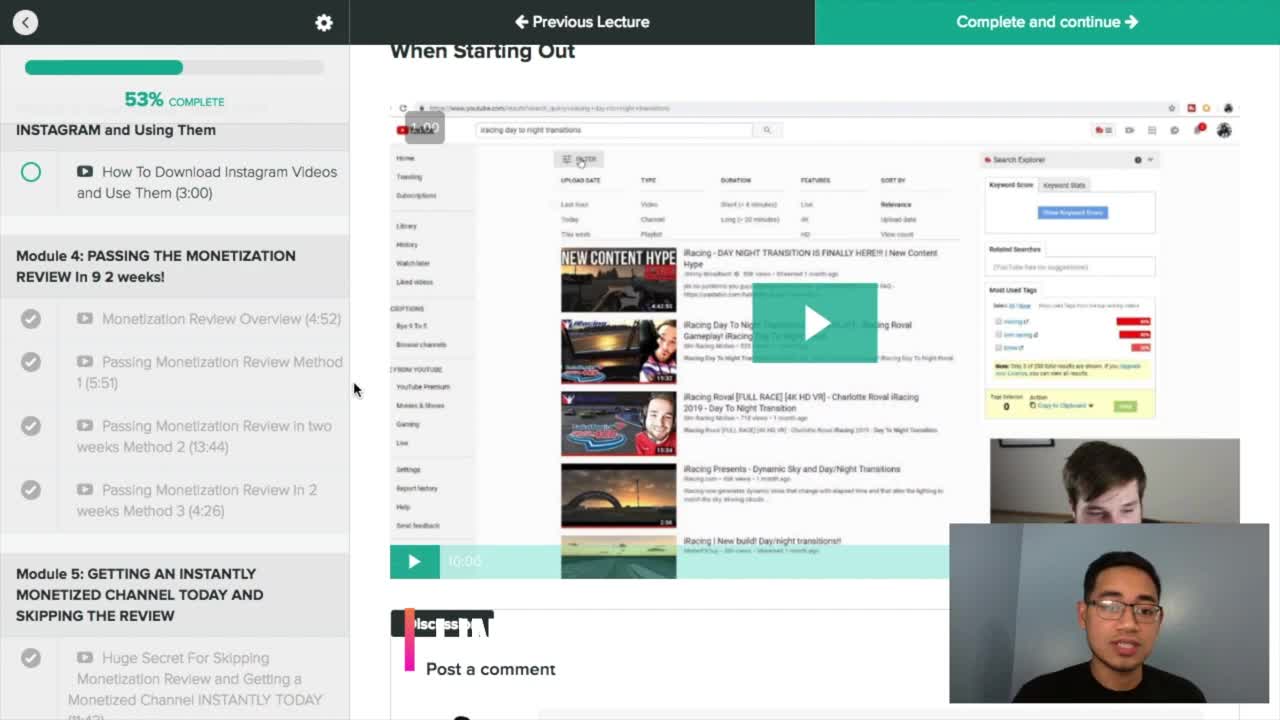
Task: Click Trending in YouTube sidebar
Action: [x=409, y=177]
